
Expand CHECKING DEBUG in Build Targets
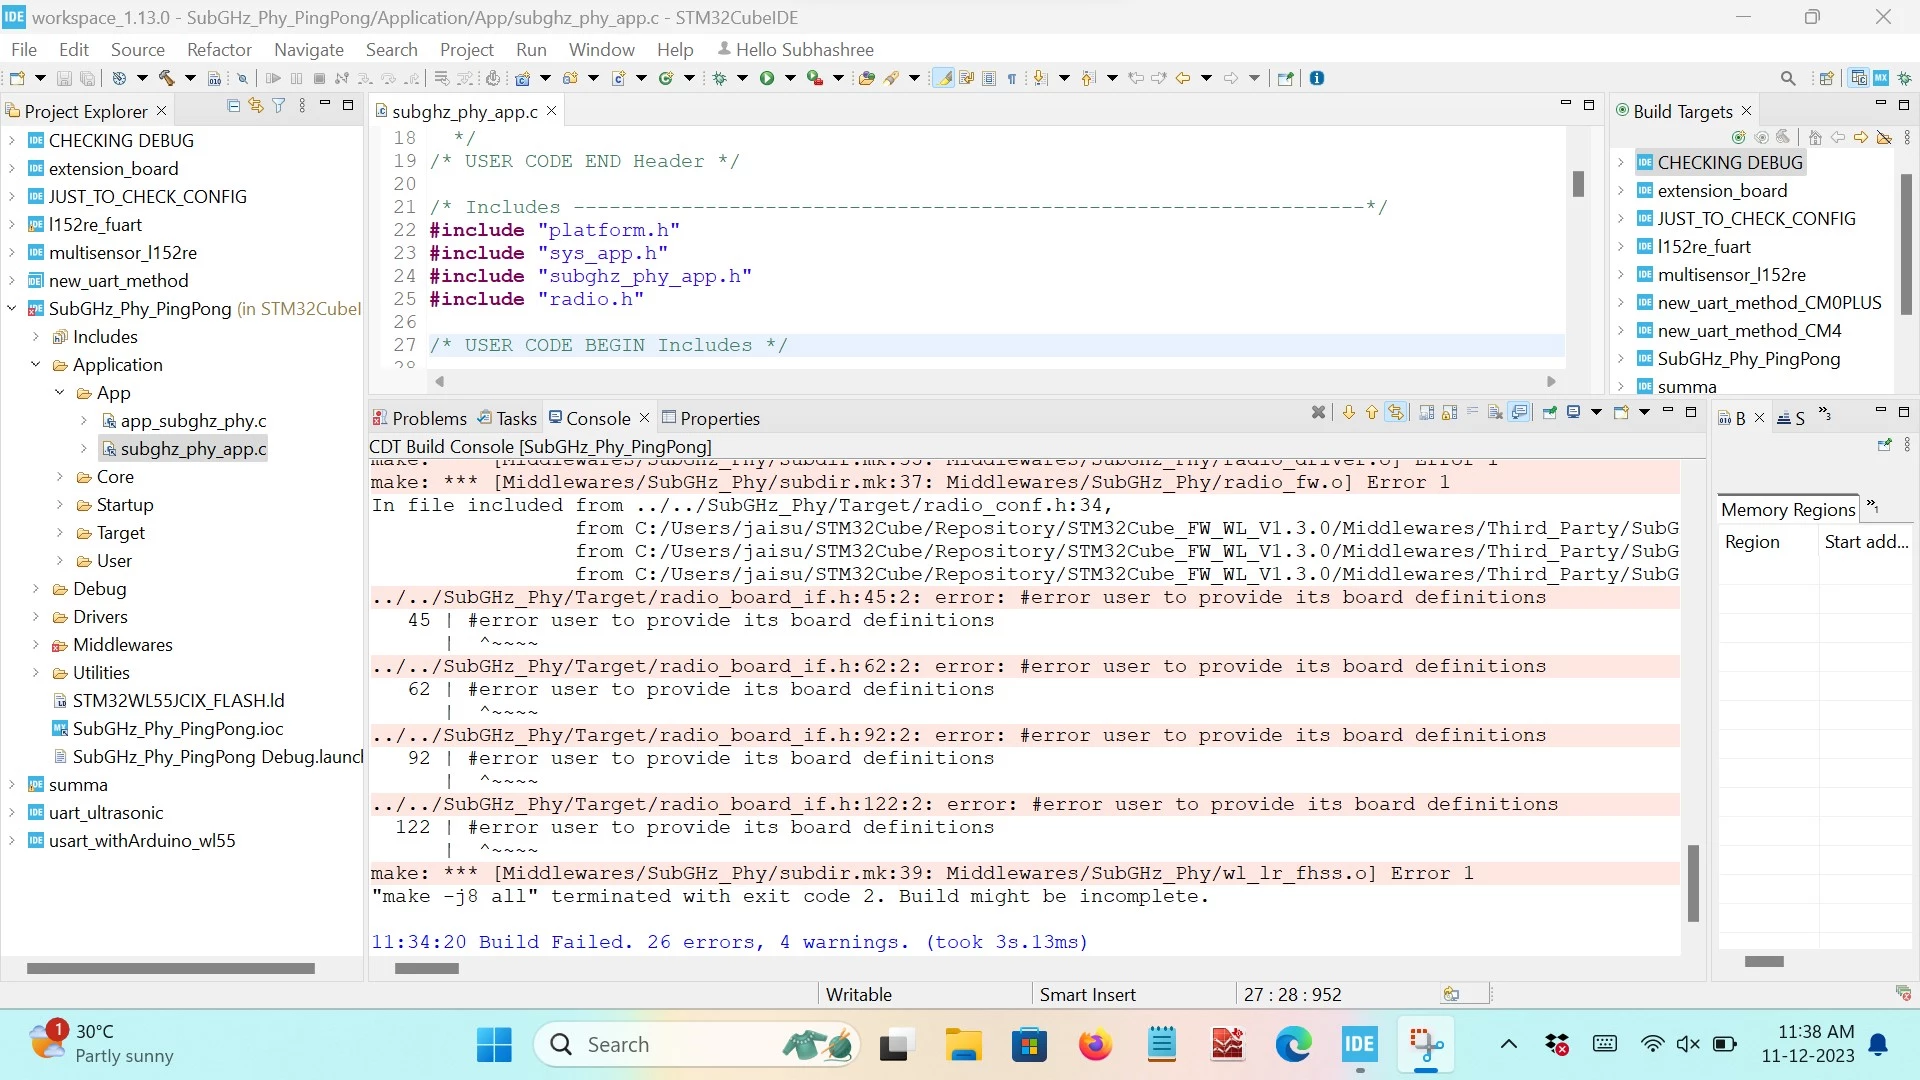point(1622,162)
